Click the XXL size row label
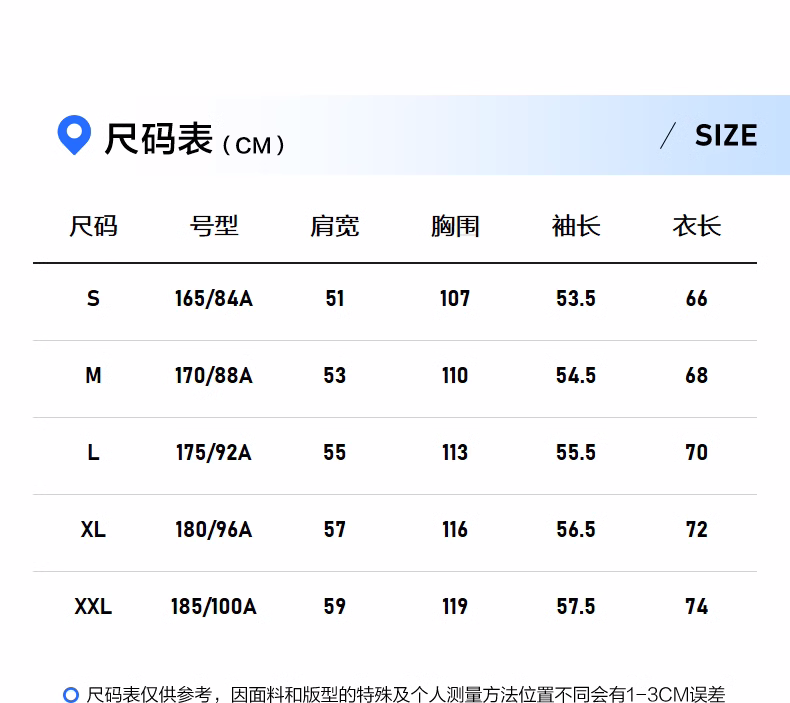Image resolution: width=790 pixels, height=703 pixels. click(93, 606)
